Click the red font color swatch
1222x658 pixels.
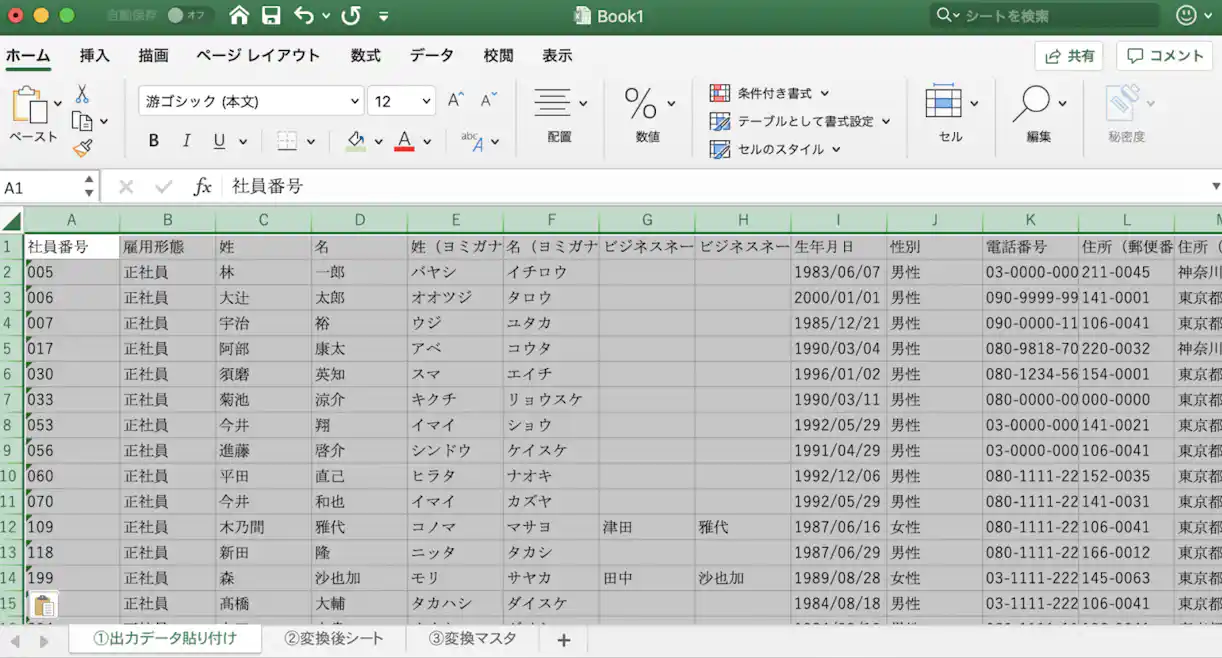(404, 147)
